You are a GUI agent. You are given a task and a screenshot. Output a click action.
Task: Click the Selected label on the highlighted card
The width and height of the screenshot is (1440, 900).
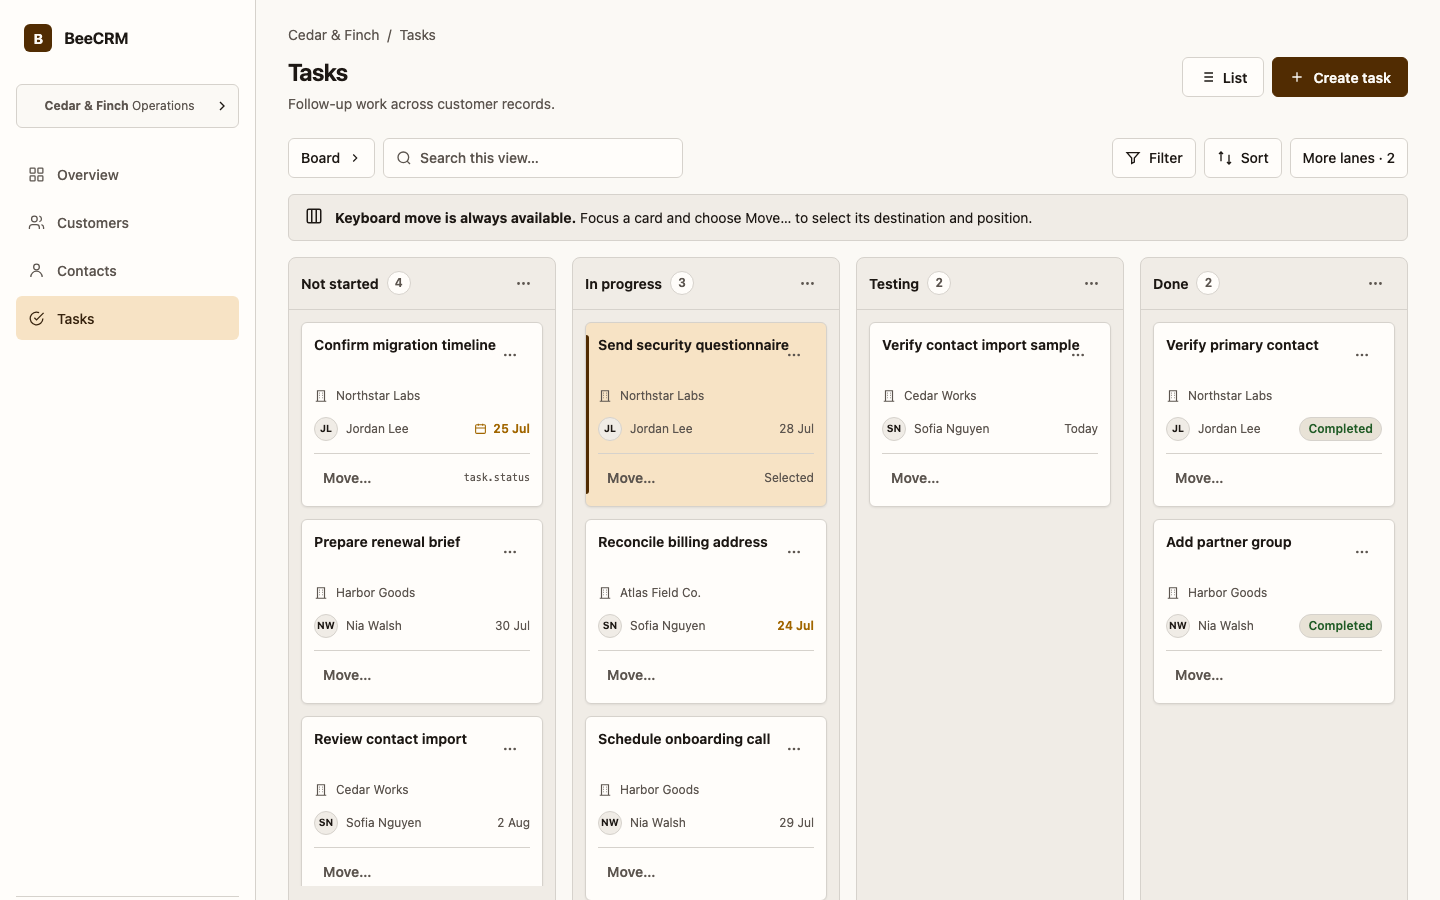coord(789,478)
